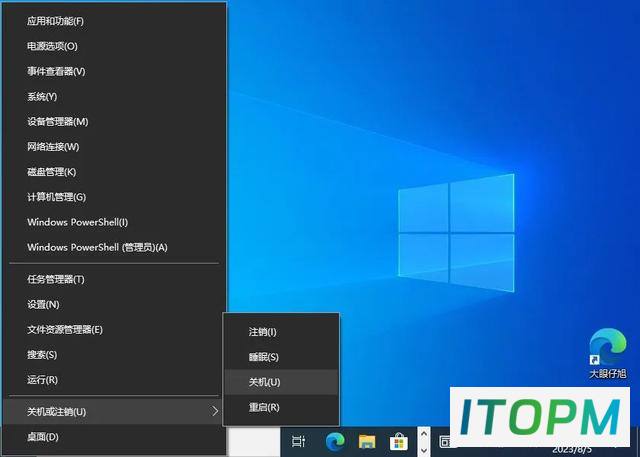Open File Explorer from the taskbar

367,441
